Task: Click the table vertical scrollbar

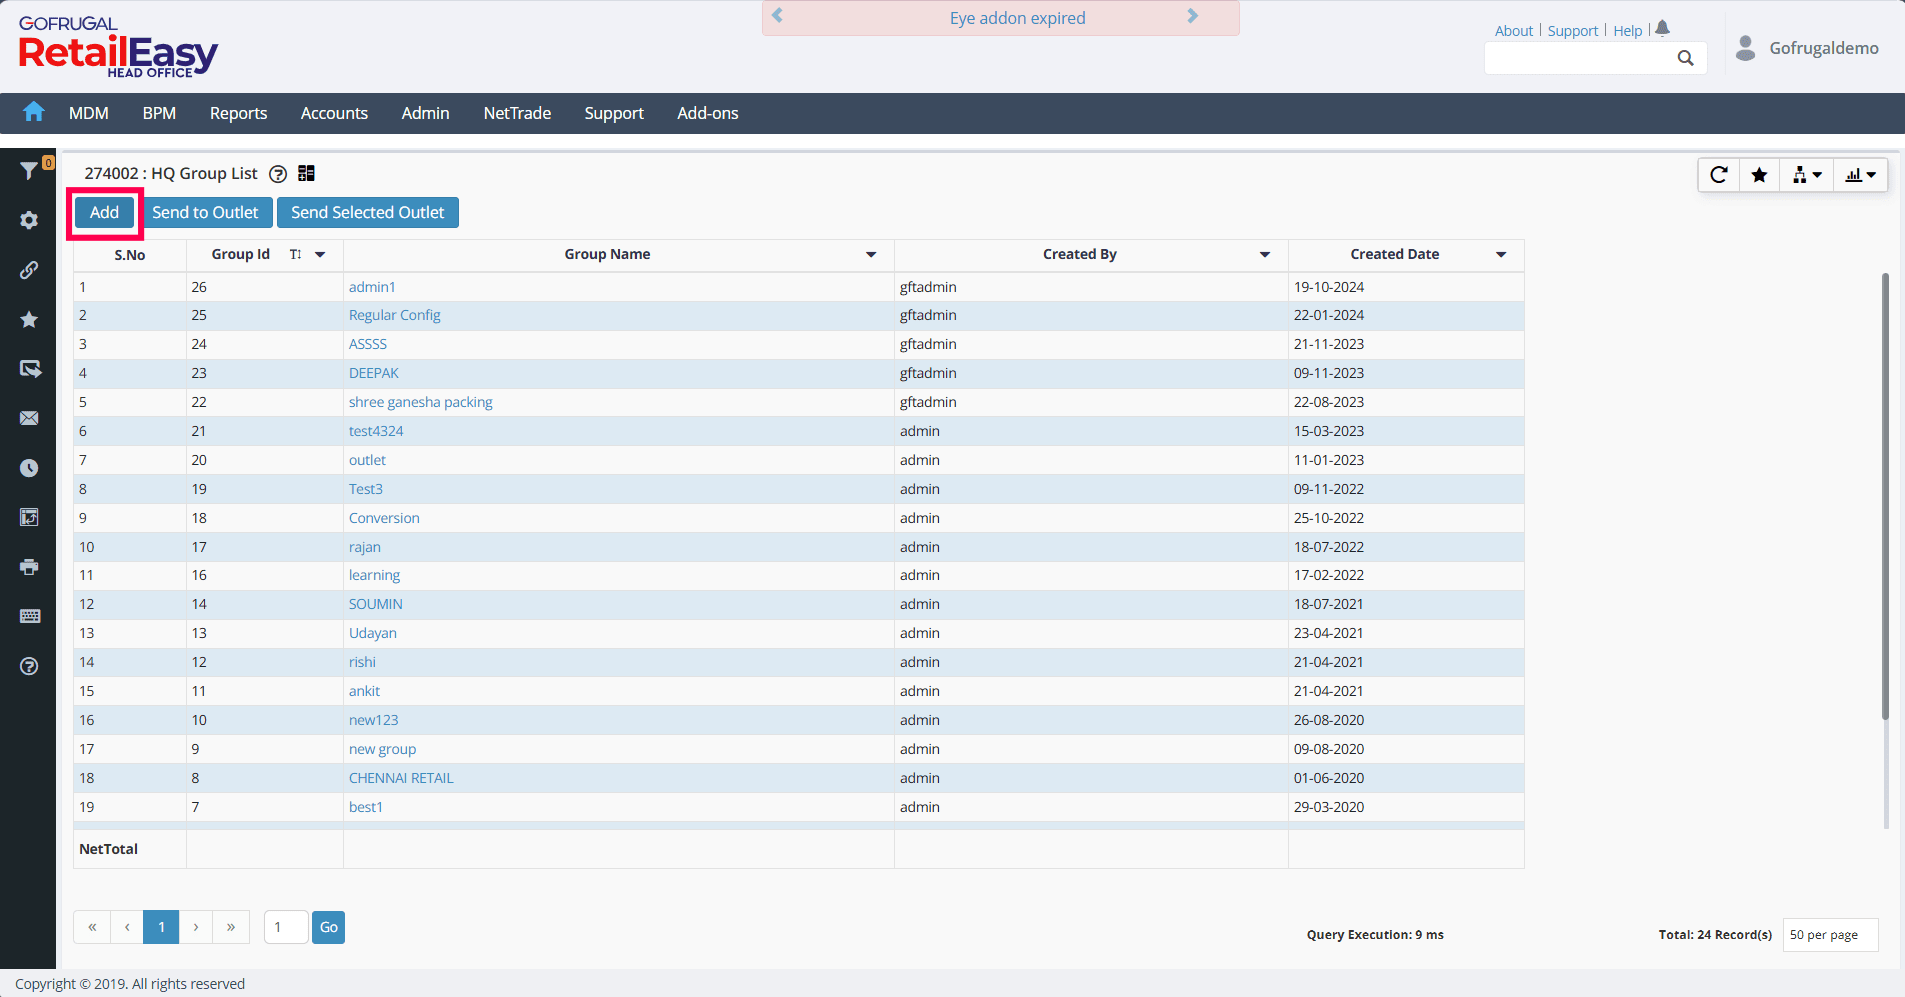Action: (1885, 496)
